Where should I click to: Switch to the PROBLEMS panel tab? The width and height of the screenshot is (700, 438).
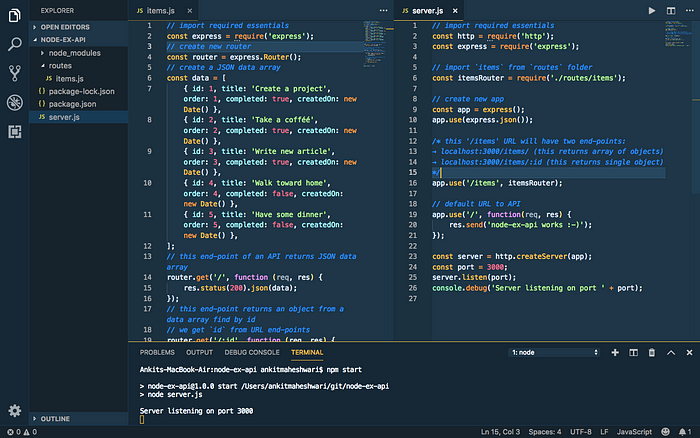(x=157, y=353)
